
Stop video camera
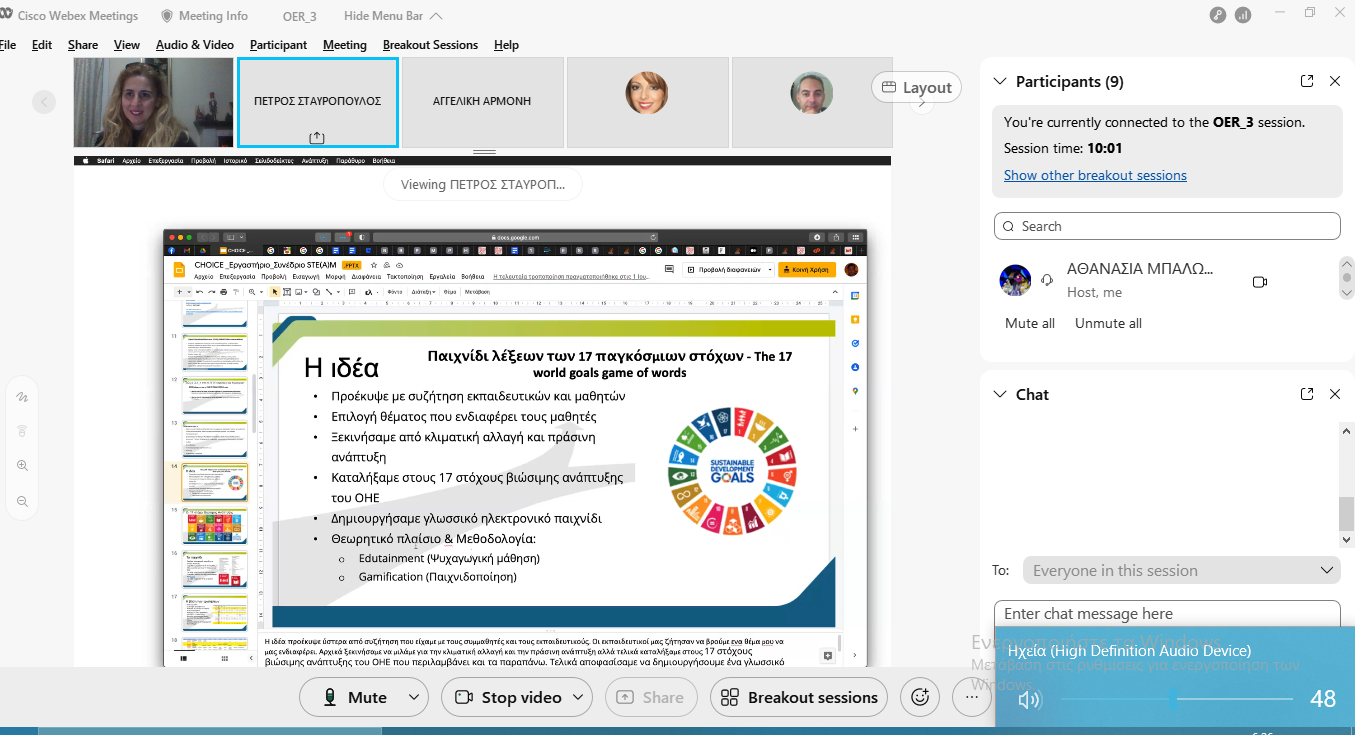tap(508, 697)
